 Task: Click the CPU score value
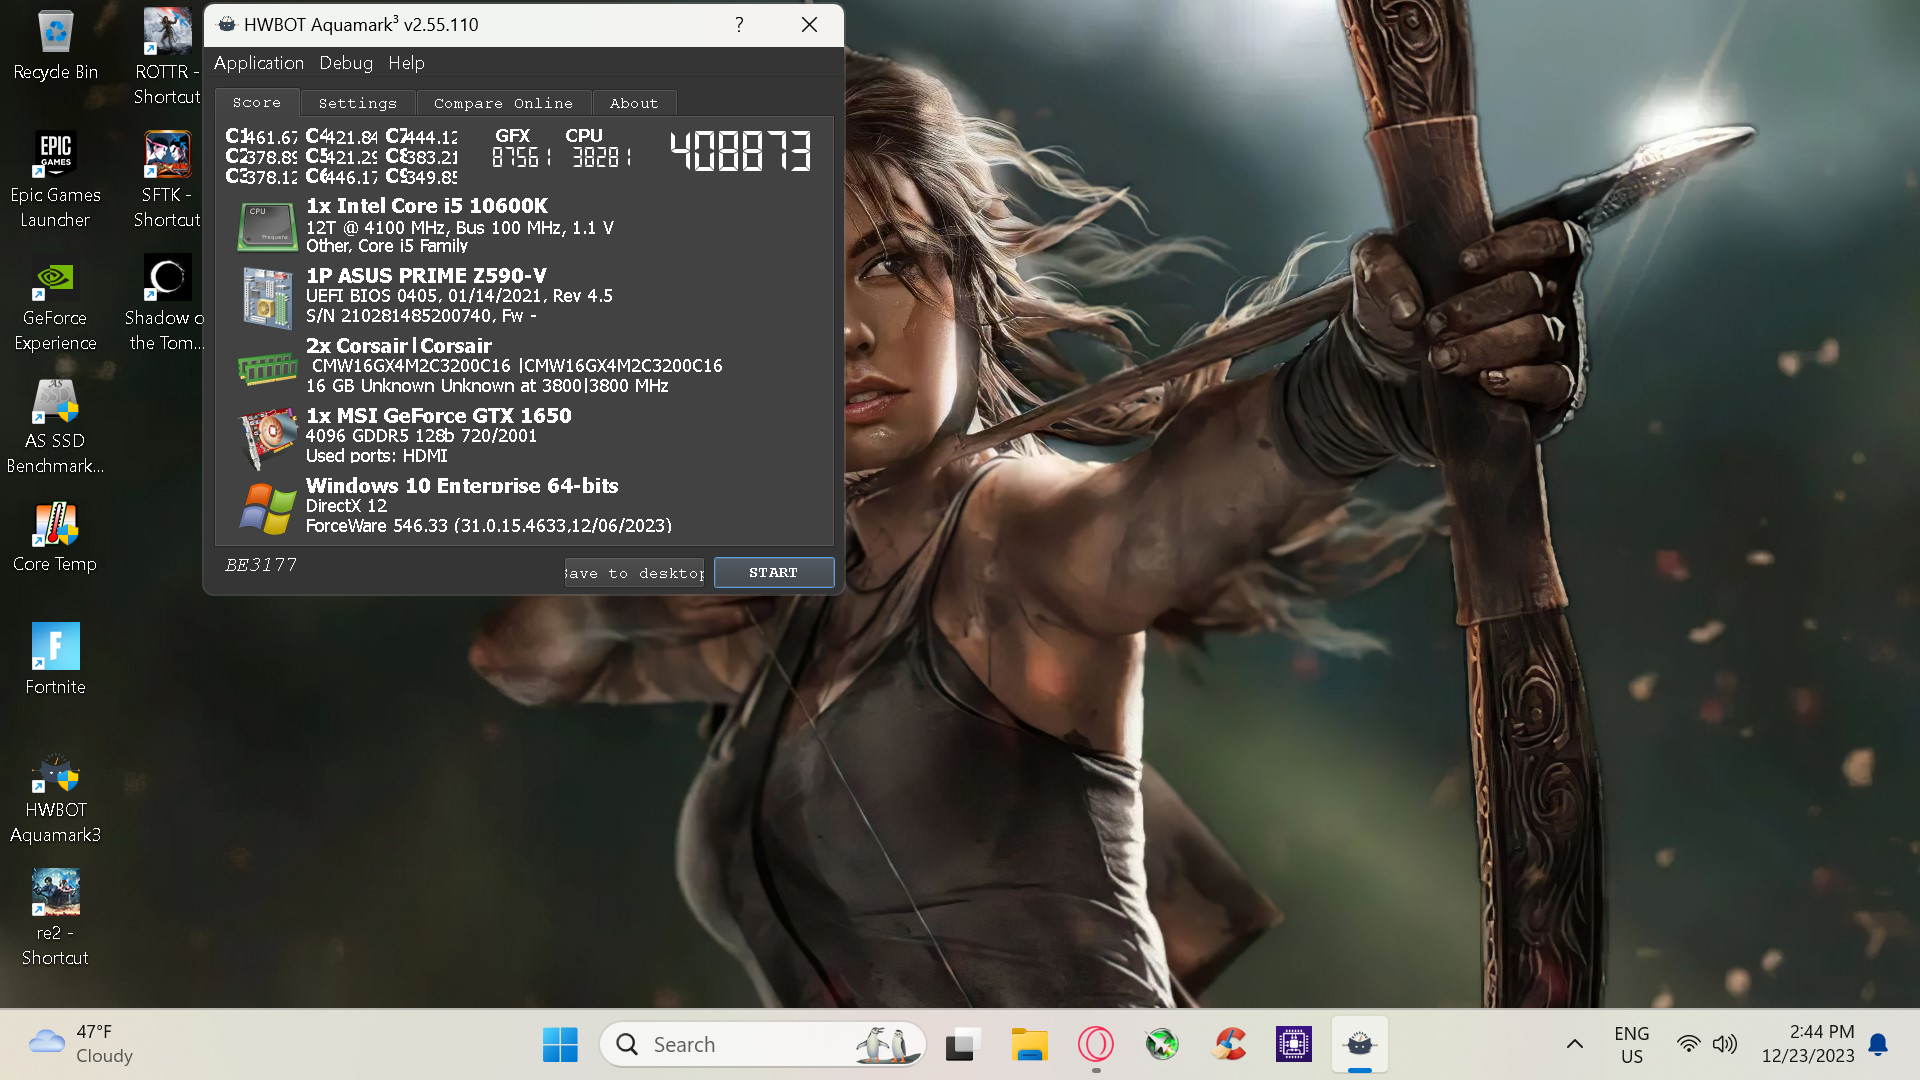click(x=601, y=157)
